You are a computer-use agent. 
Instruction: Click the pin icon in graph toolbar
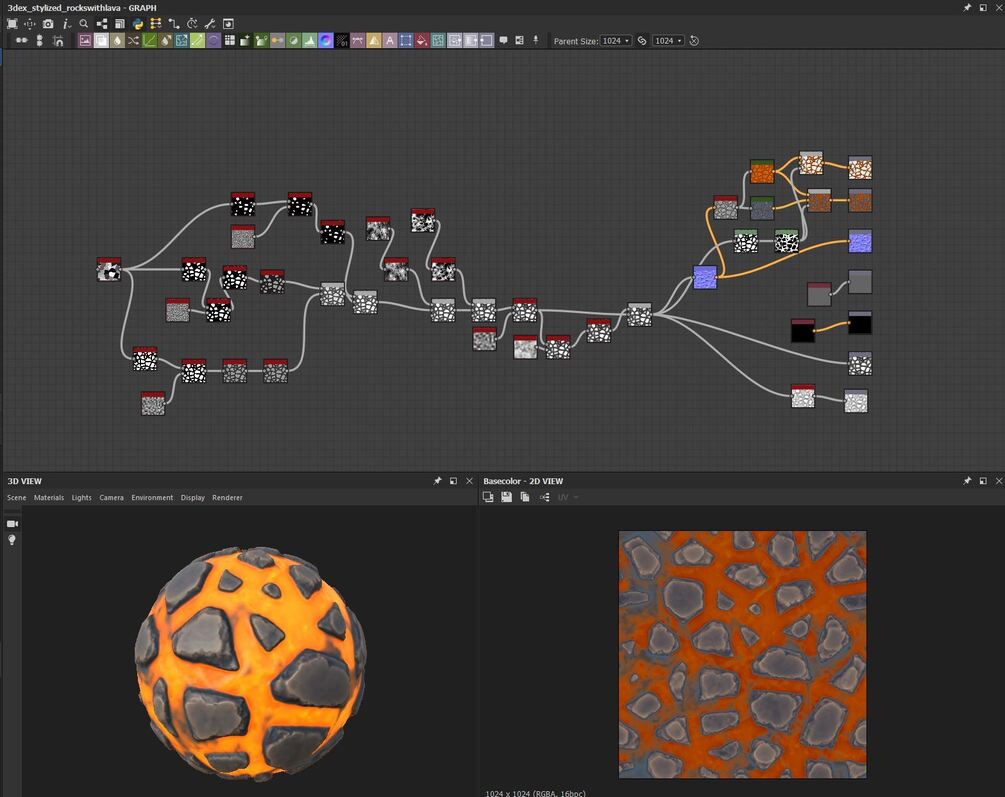536,40
